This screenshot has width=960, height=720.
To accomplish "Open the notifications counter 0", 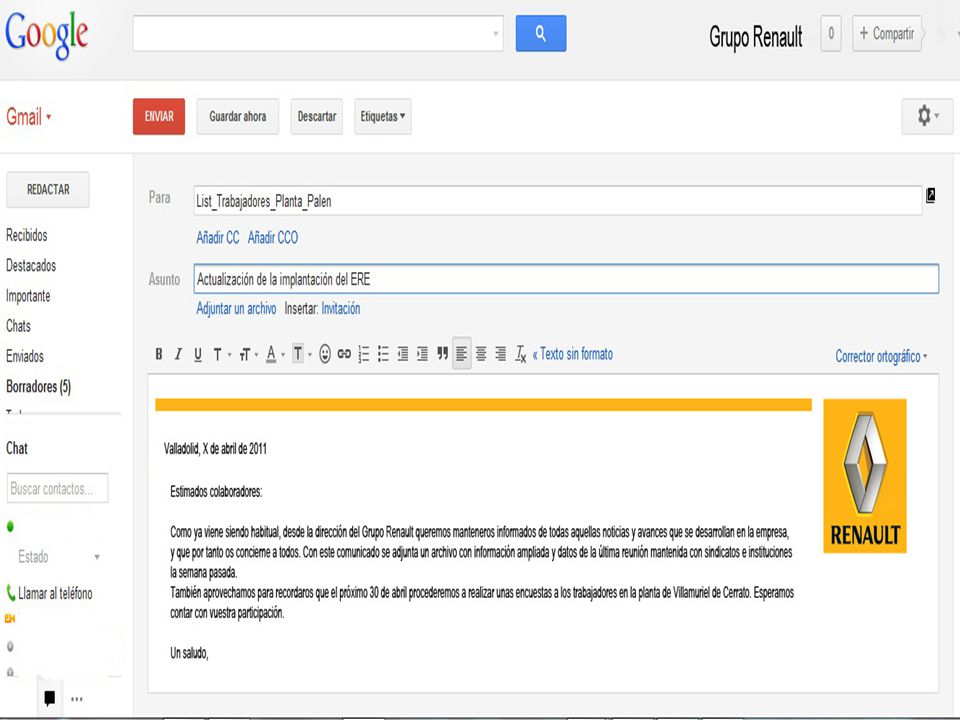I will coord(831,33).
